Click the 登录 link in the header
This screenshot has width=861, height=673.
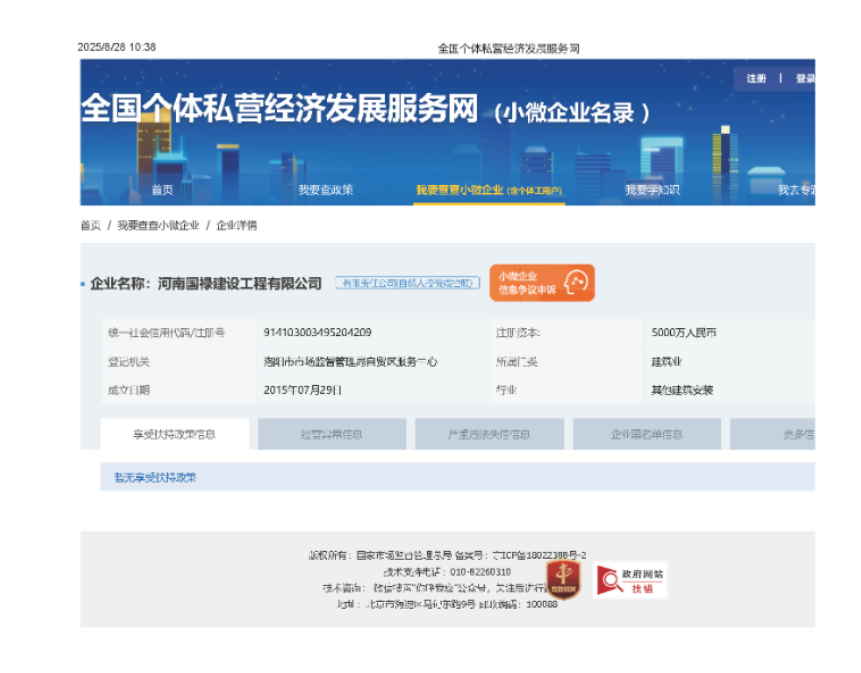(804, 79)
